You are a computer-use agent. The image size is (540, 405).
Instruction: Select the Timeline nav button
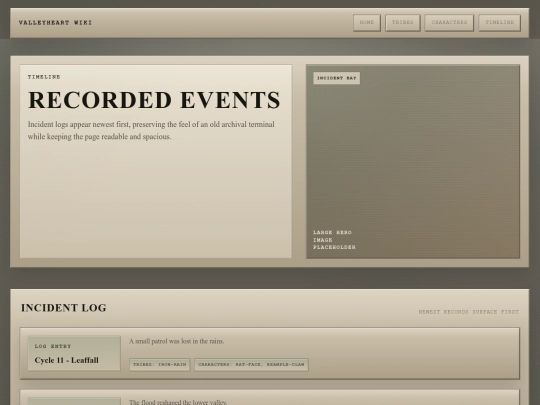[499, 23]
